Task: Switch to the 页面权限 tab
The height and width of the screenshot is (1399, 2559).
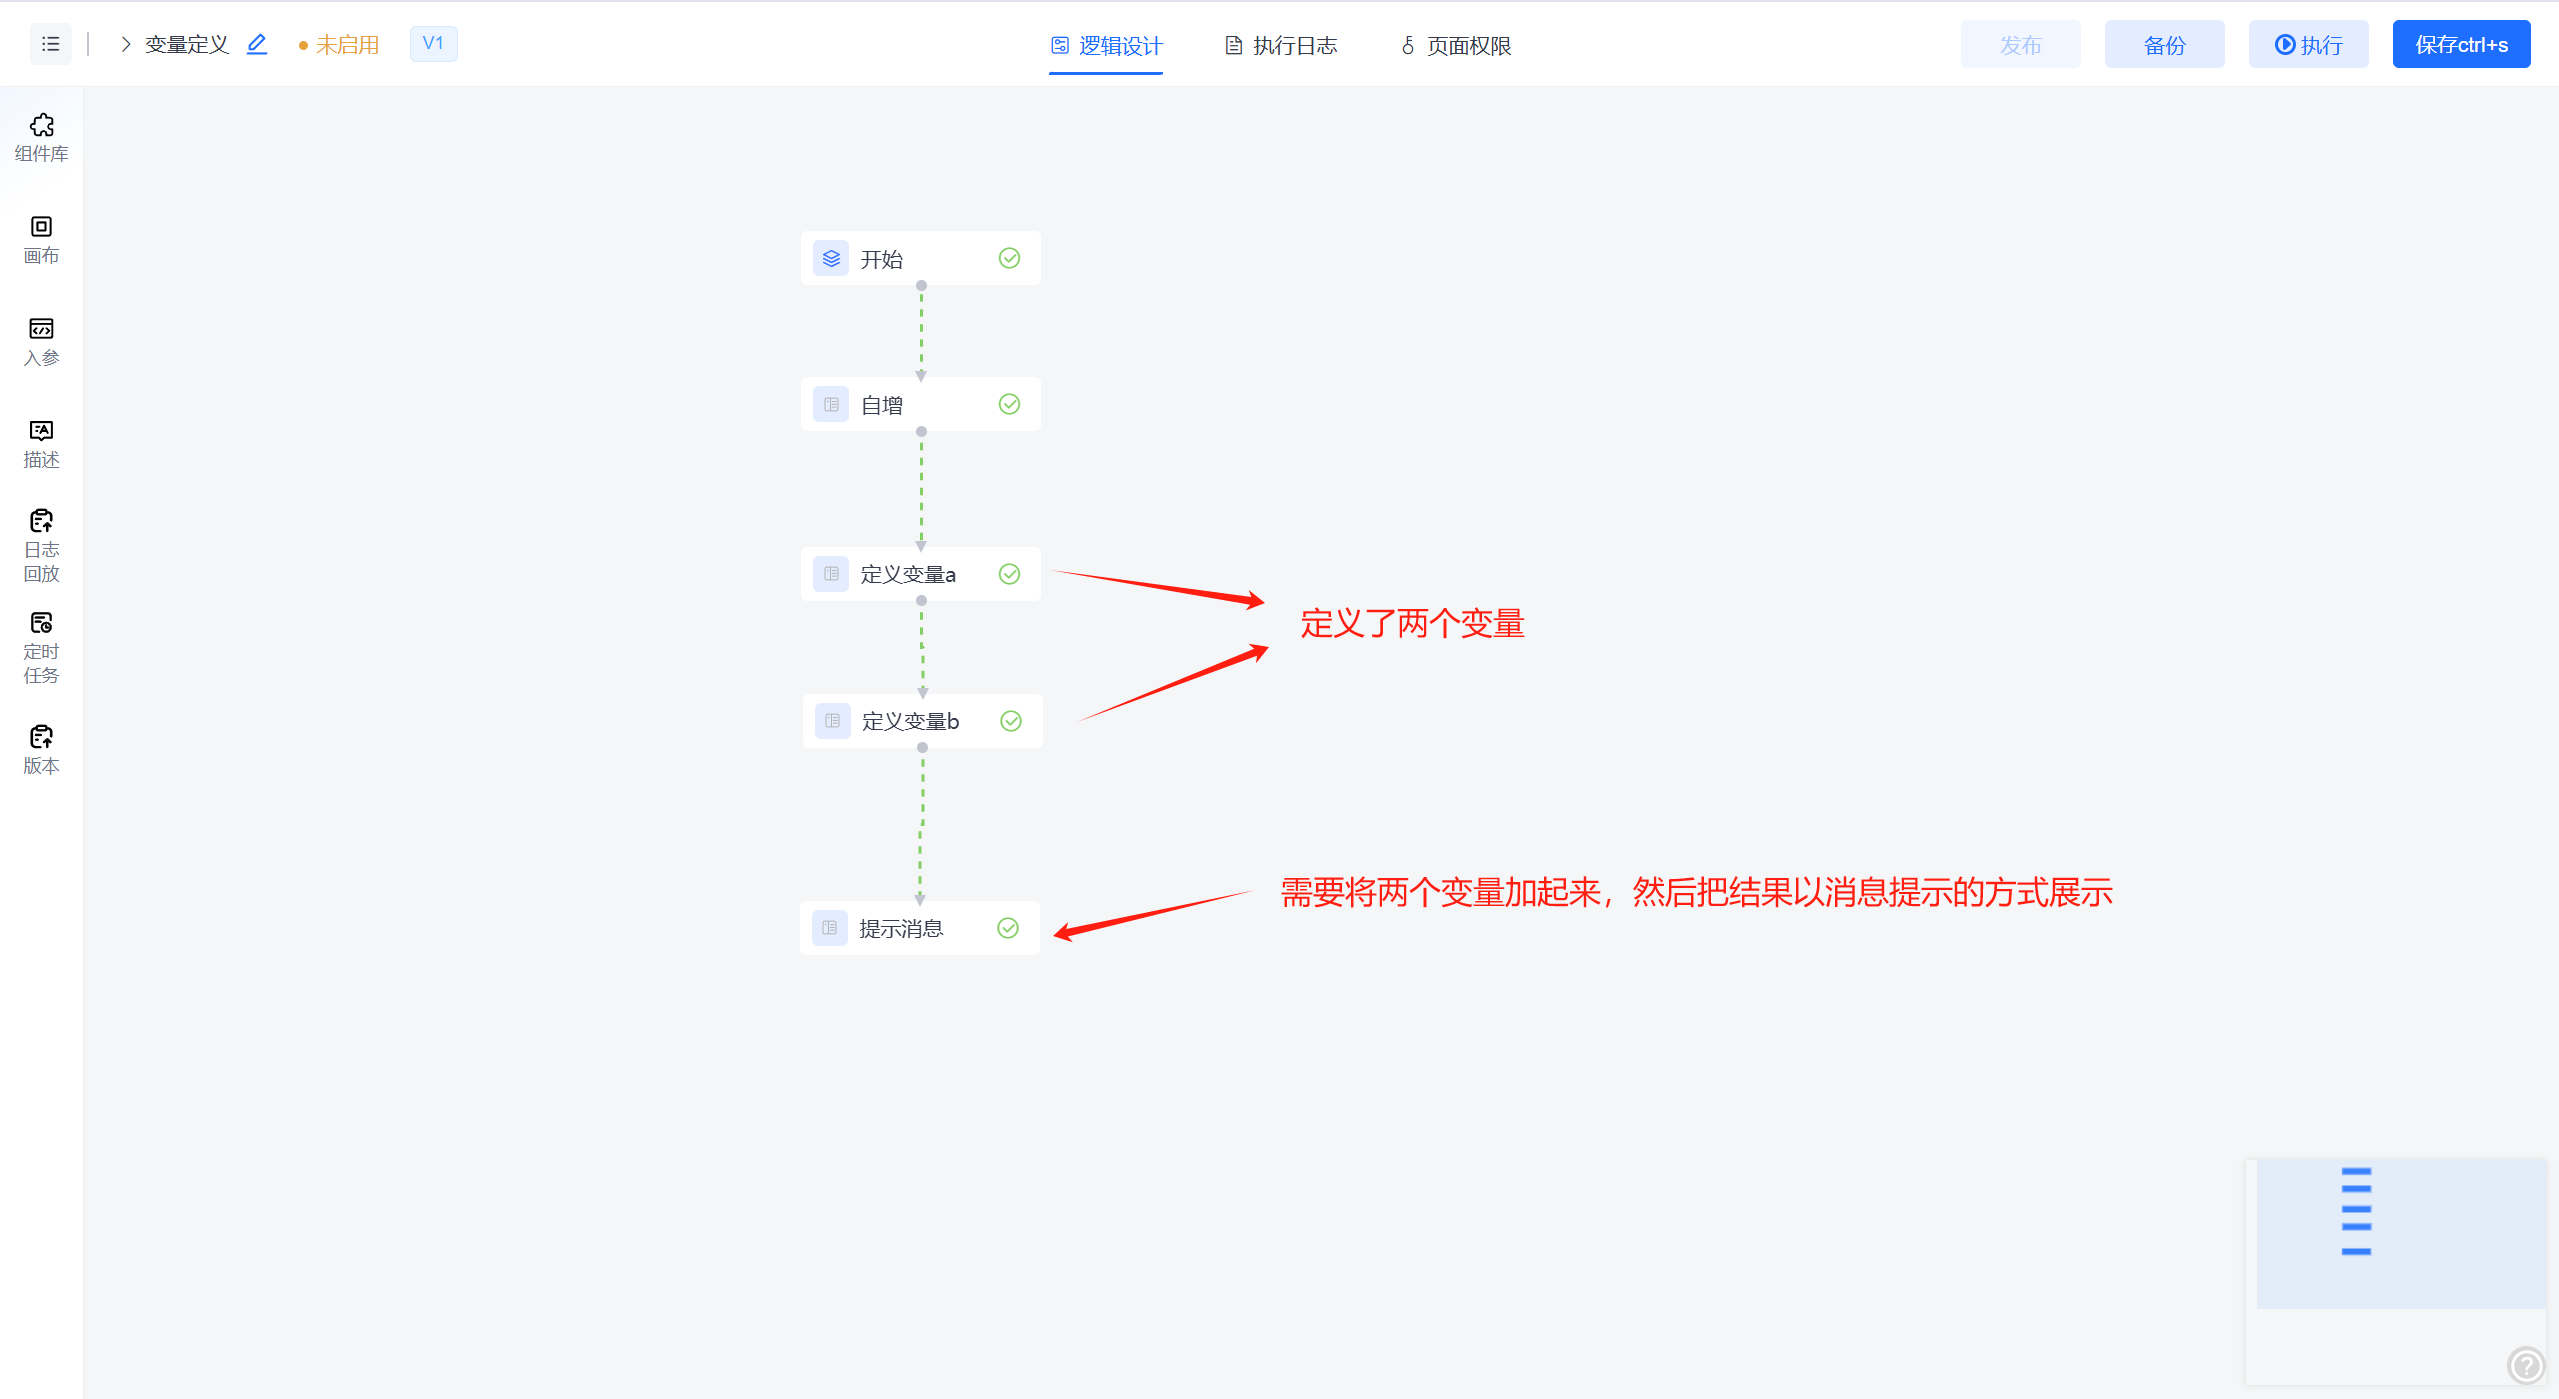Action: coord(1455,45)
